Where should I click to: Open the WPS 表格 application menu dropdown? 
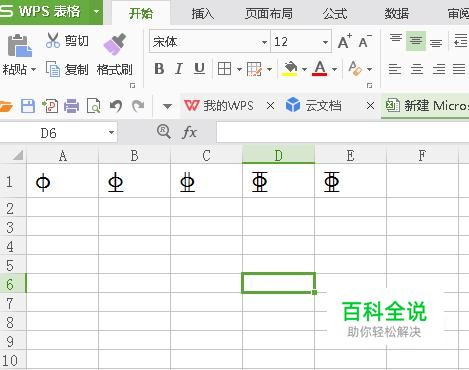(96, 12)
